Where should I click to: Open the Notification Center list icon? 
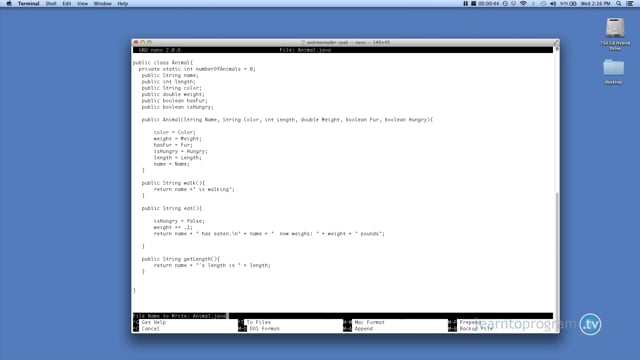(x=630, y=4)
